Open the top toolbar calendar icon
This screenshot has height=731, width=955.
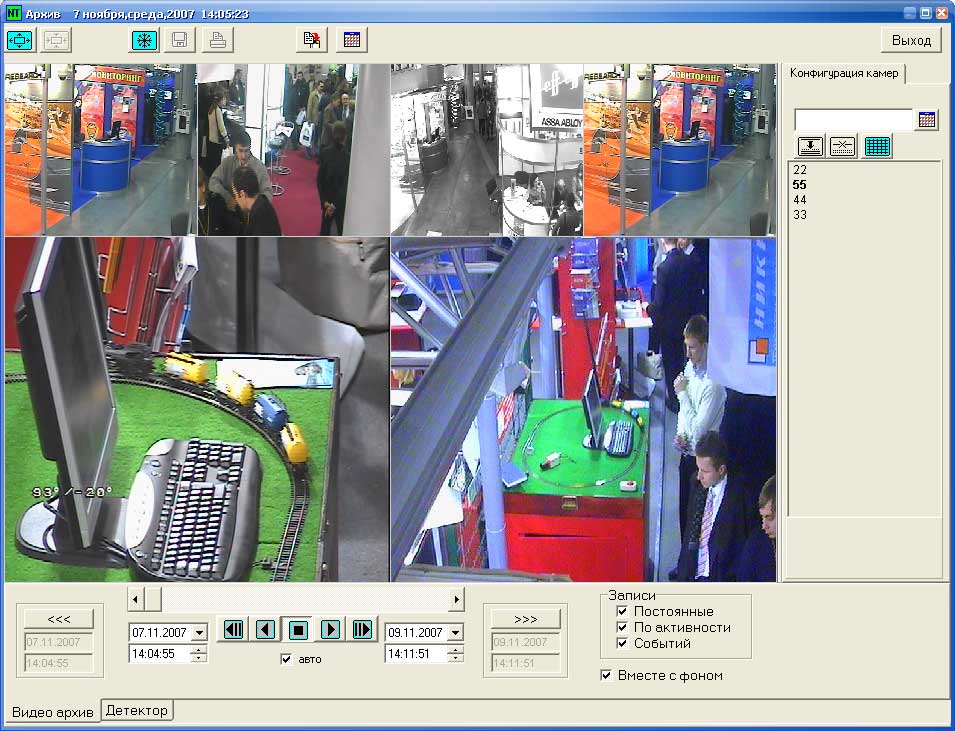(x=351, y=40)
